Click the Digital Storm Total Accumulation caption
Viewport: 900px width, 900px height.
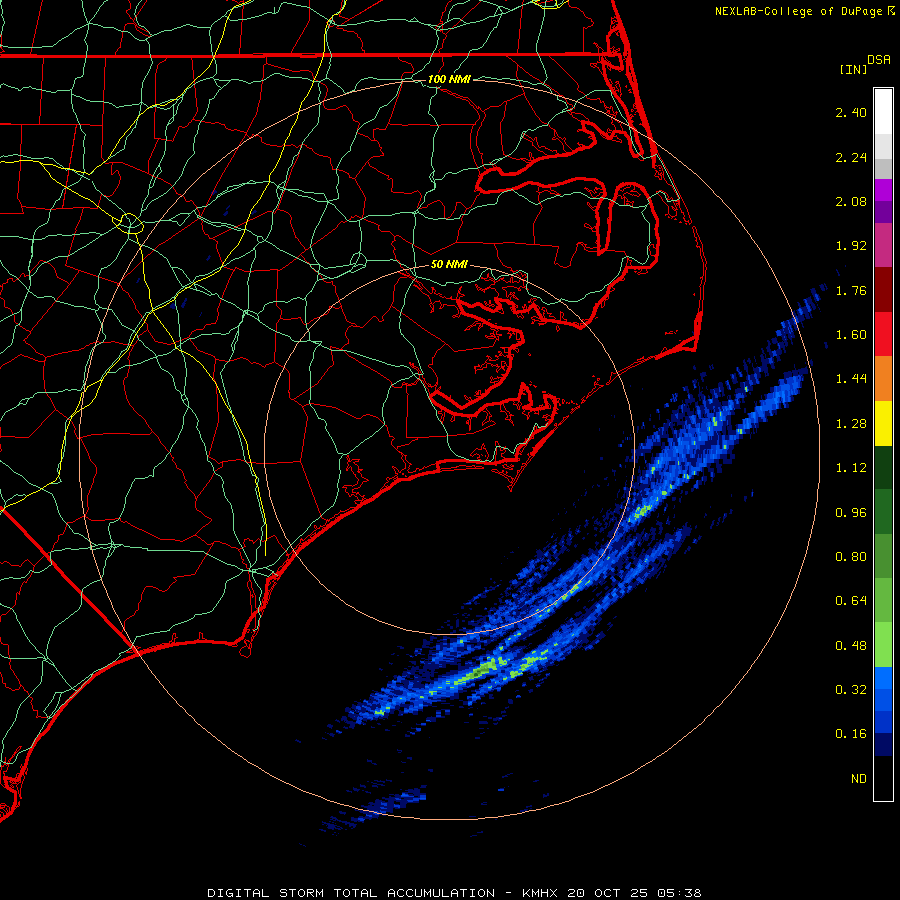tap(351, 893)
